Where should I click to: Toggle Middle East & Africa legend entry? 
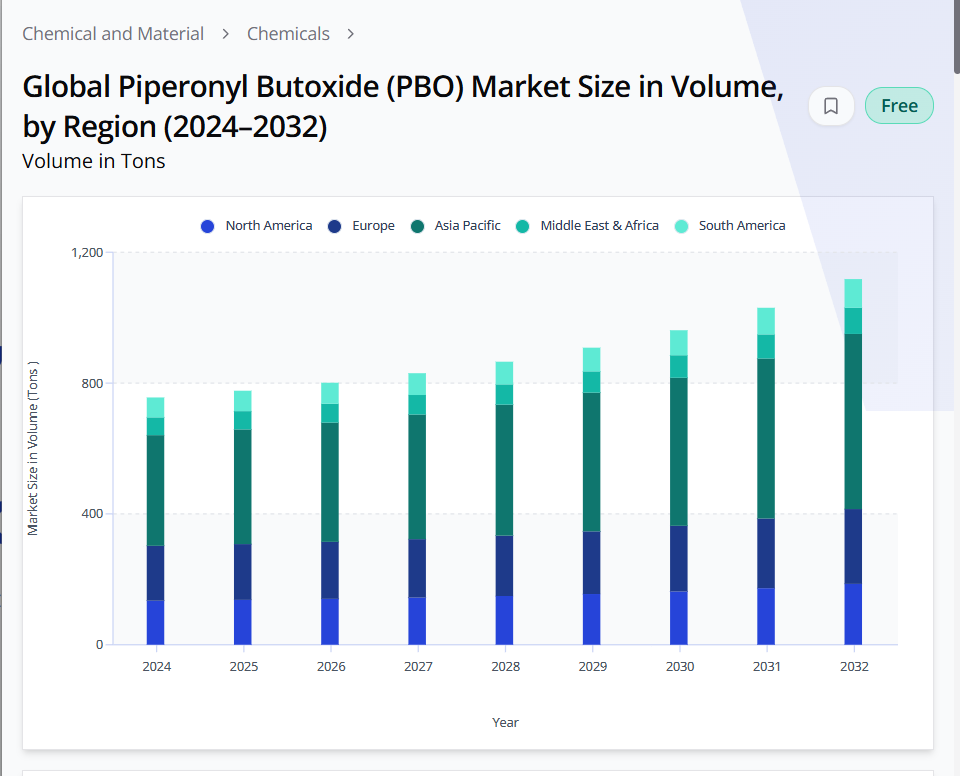[x=599, y=226]
